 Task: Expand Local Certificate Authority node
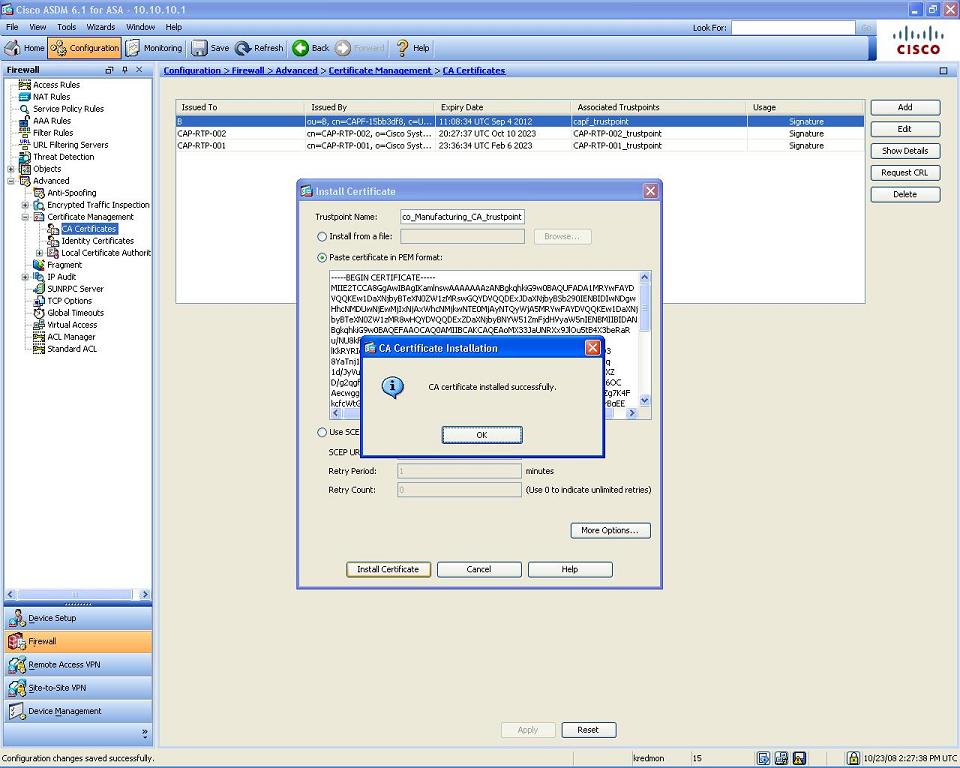click(39, 253)
